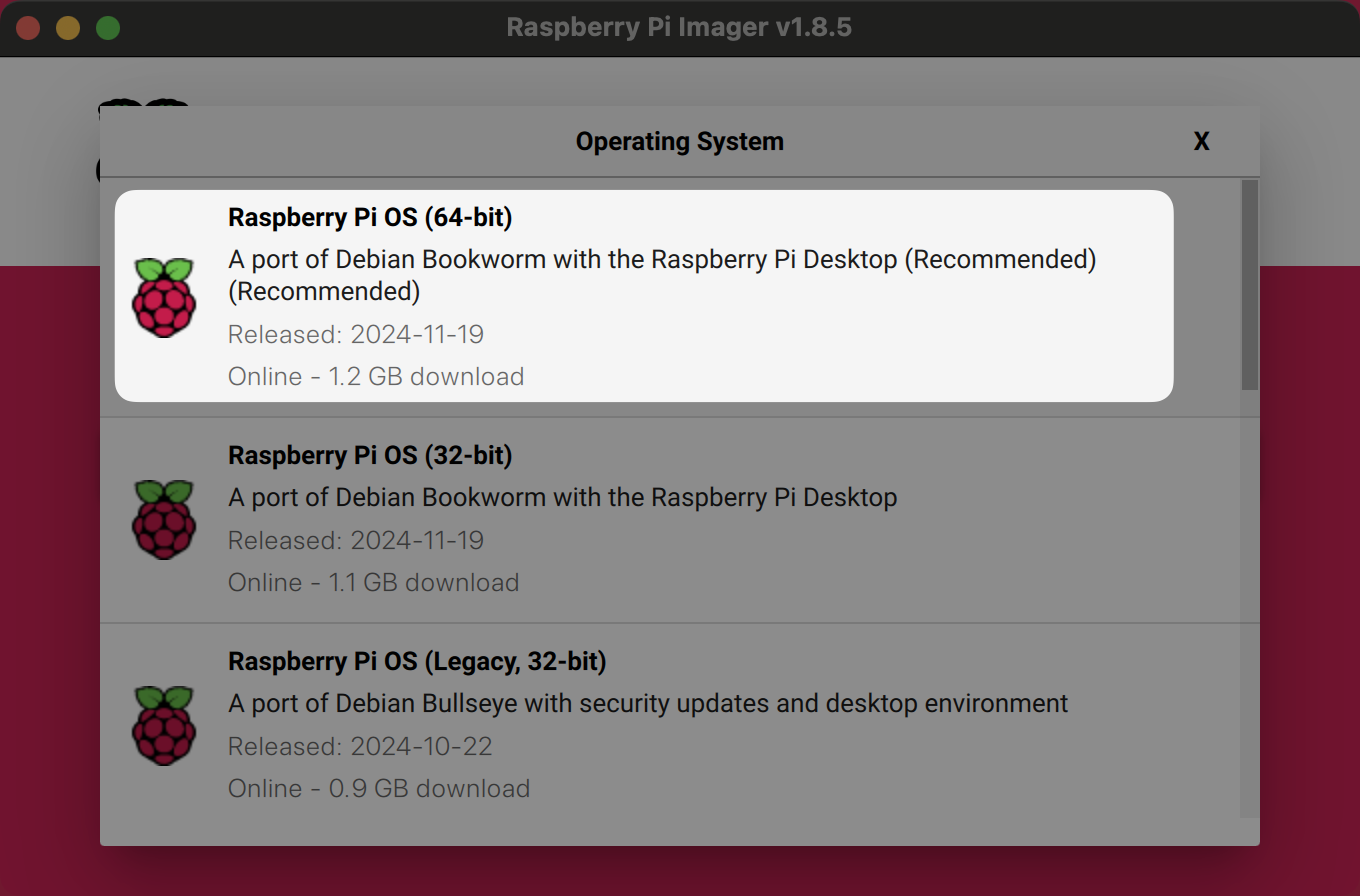Click the Raspberry Pi logo beside 32-bit OS

click(164, 520)
